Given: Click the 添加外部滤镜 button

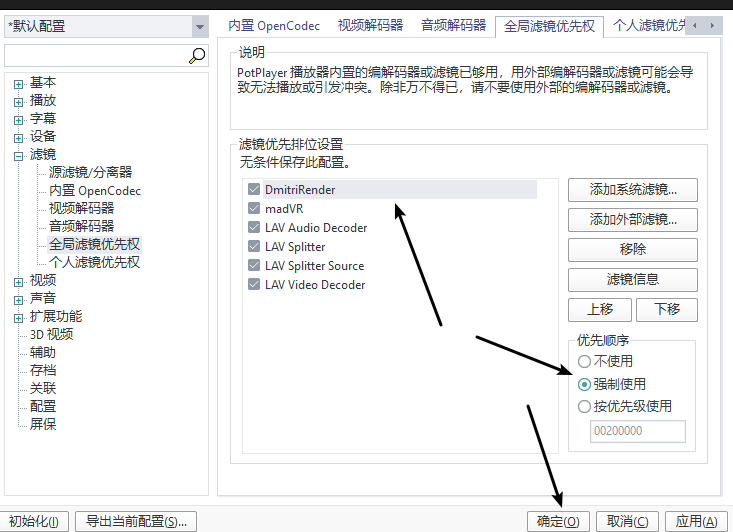Looking at the screenshot, I should click(x=633, y=220).
